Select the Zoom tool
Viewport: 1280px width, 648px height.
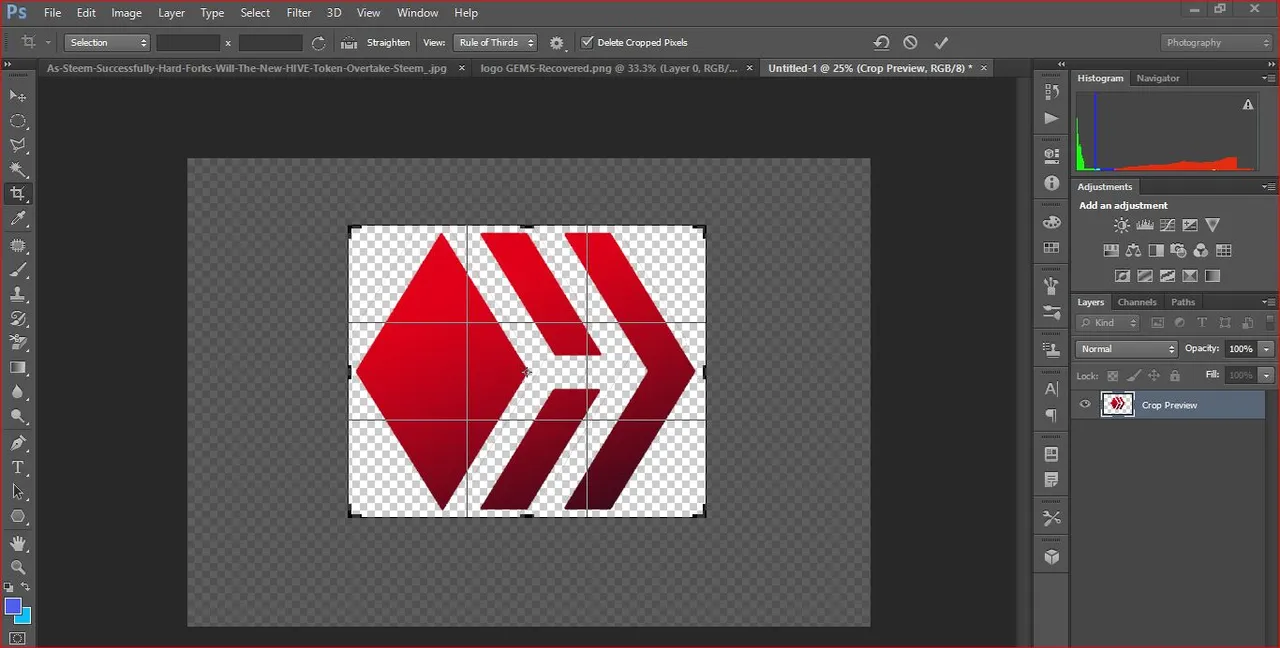point(18,567)
